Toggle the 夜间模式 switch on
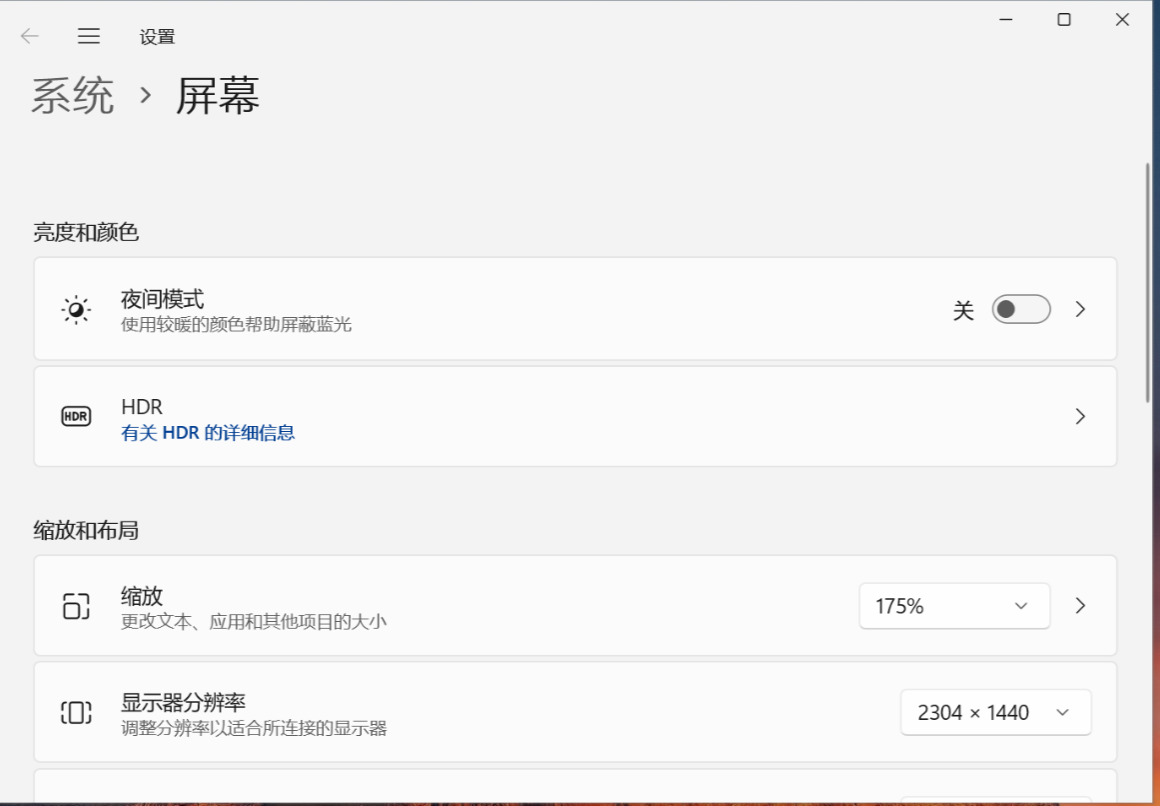Screen dimensions: 1160x806 [1021, 309]
